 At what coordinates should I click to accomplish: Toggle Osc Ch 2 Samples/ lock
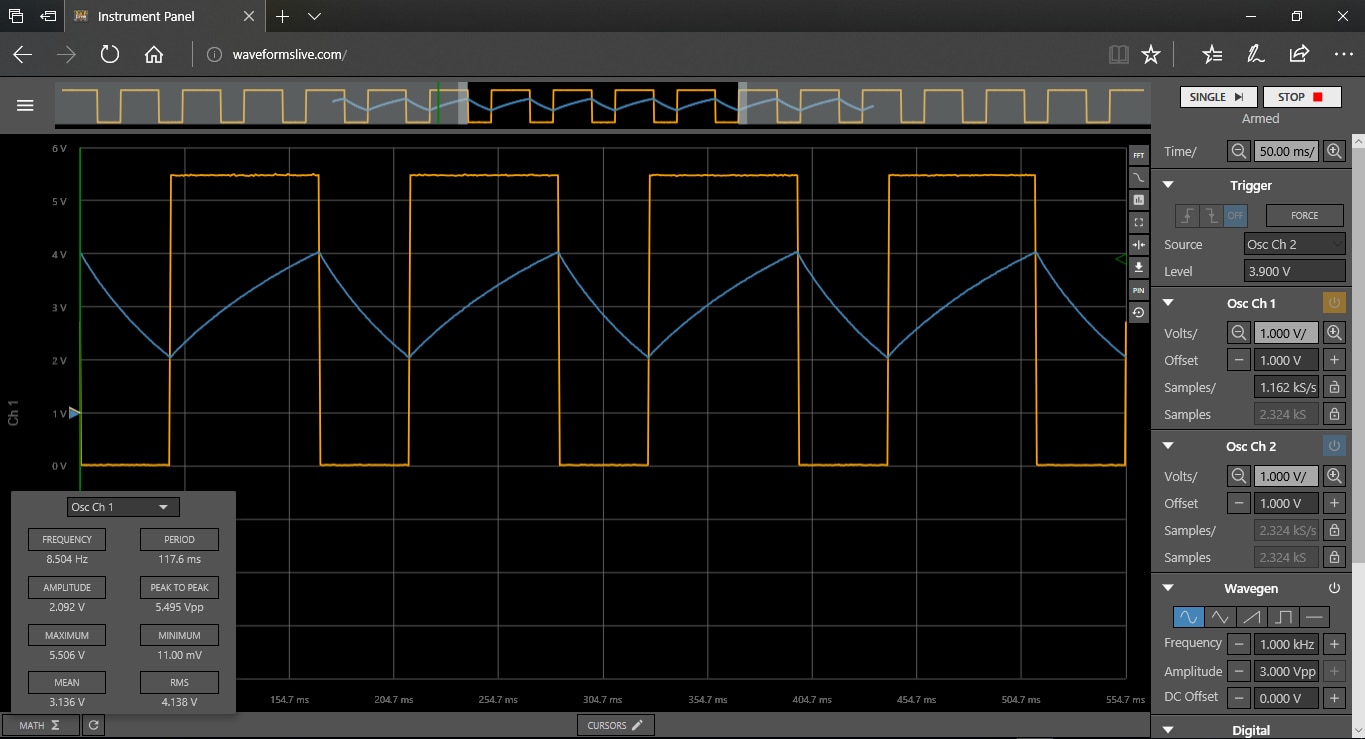coord(1334,530)
